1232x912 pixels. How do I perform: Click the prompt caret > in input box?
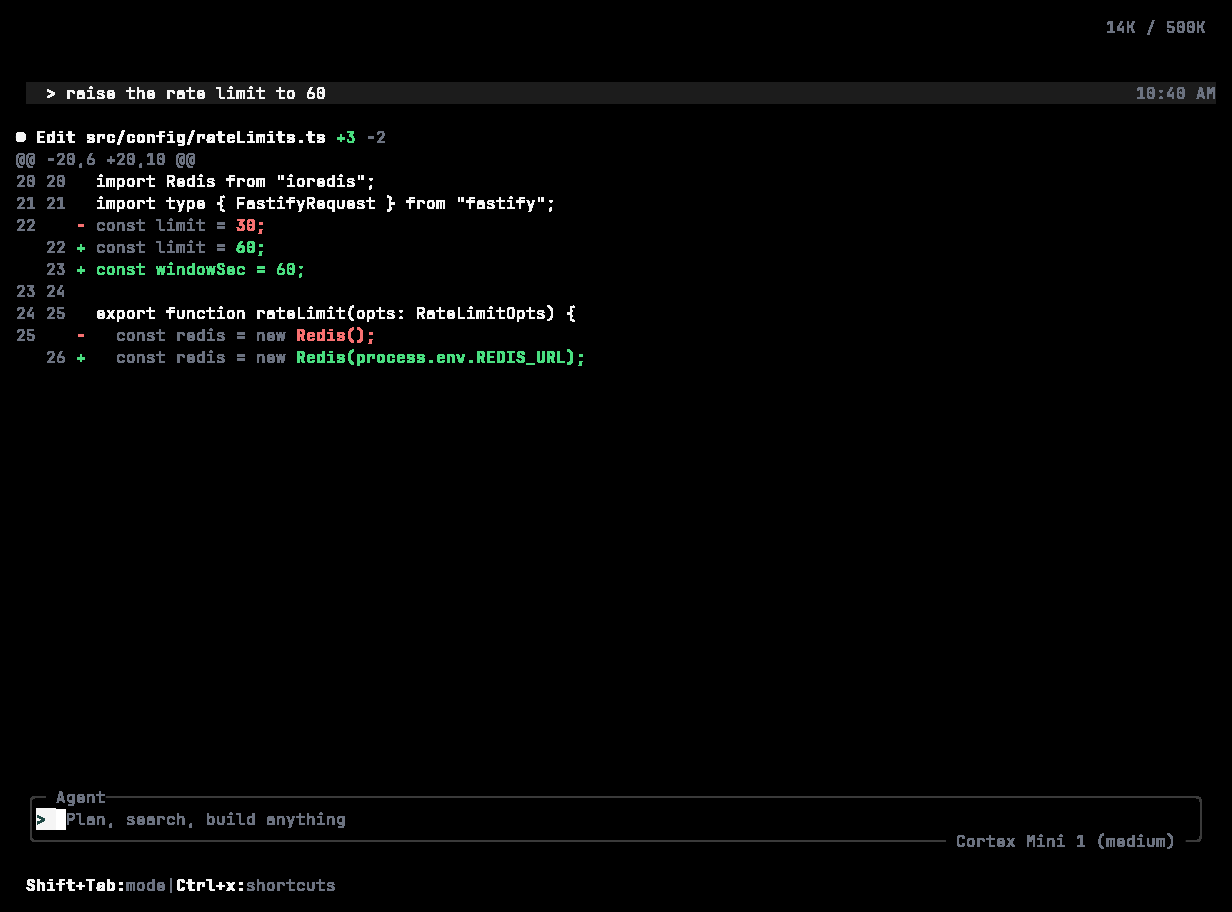41,819
